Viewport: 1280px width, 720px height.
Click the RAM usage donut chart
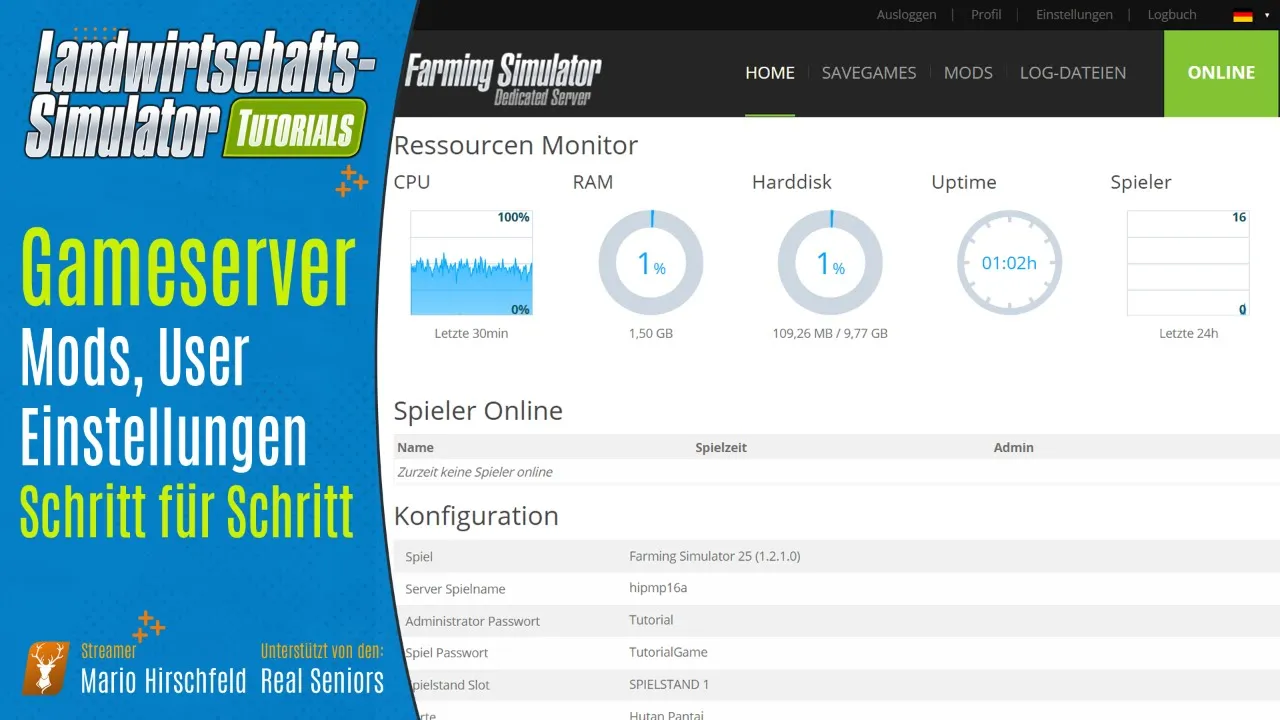(651, 263)
